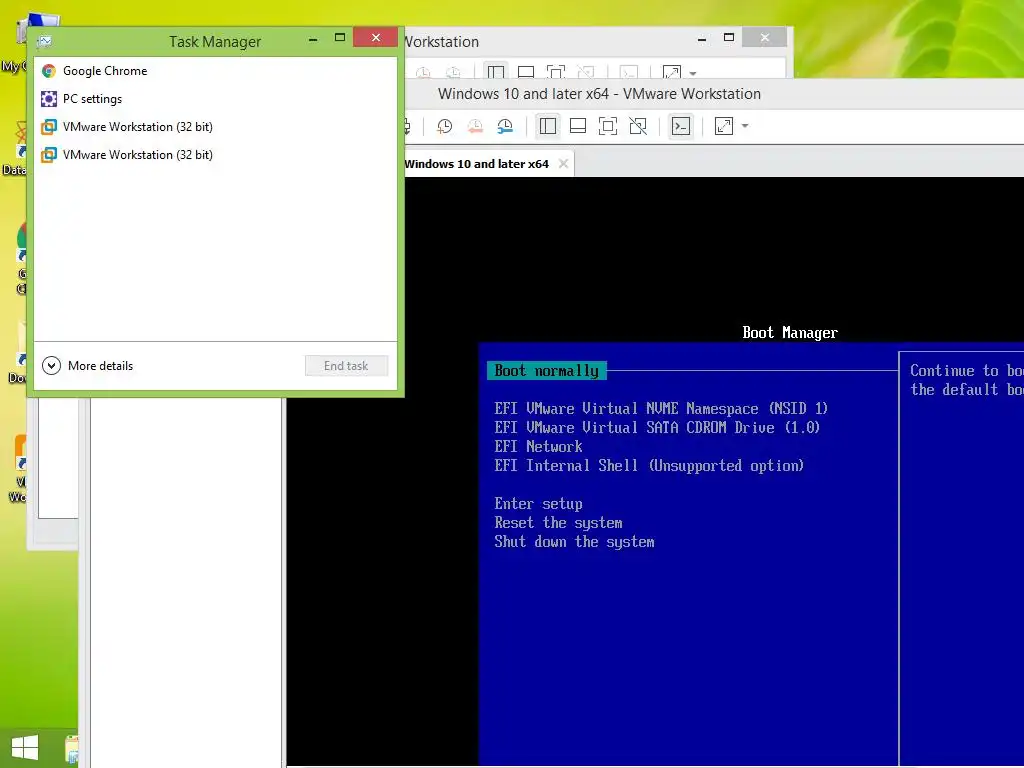Maximize the background VMware Workstation window
1024x768 pixels.
pyautogui.click(x=729, y=38)
